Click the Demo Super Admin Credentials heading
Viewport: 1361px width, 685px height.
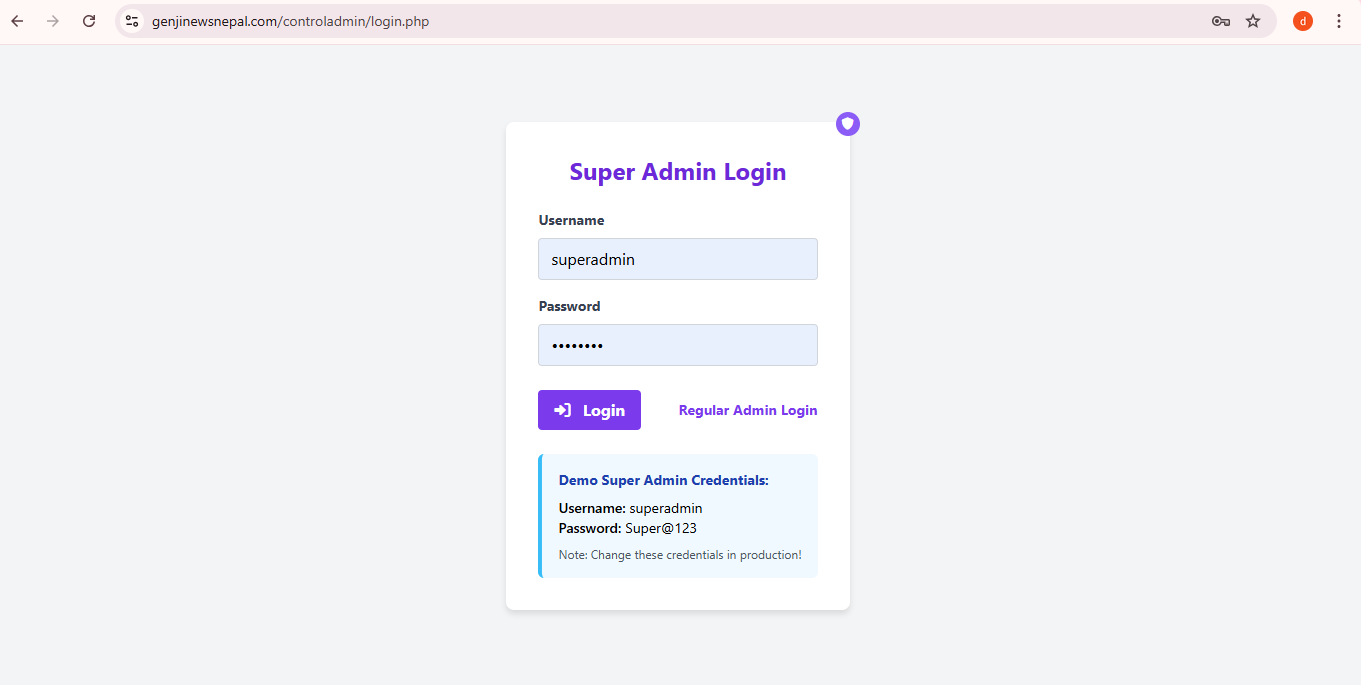663,480
